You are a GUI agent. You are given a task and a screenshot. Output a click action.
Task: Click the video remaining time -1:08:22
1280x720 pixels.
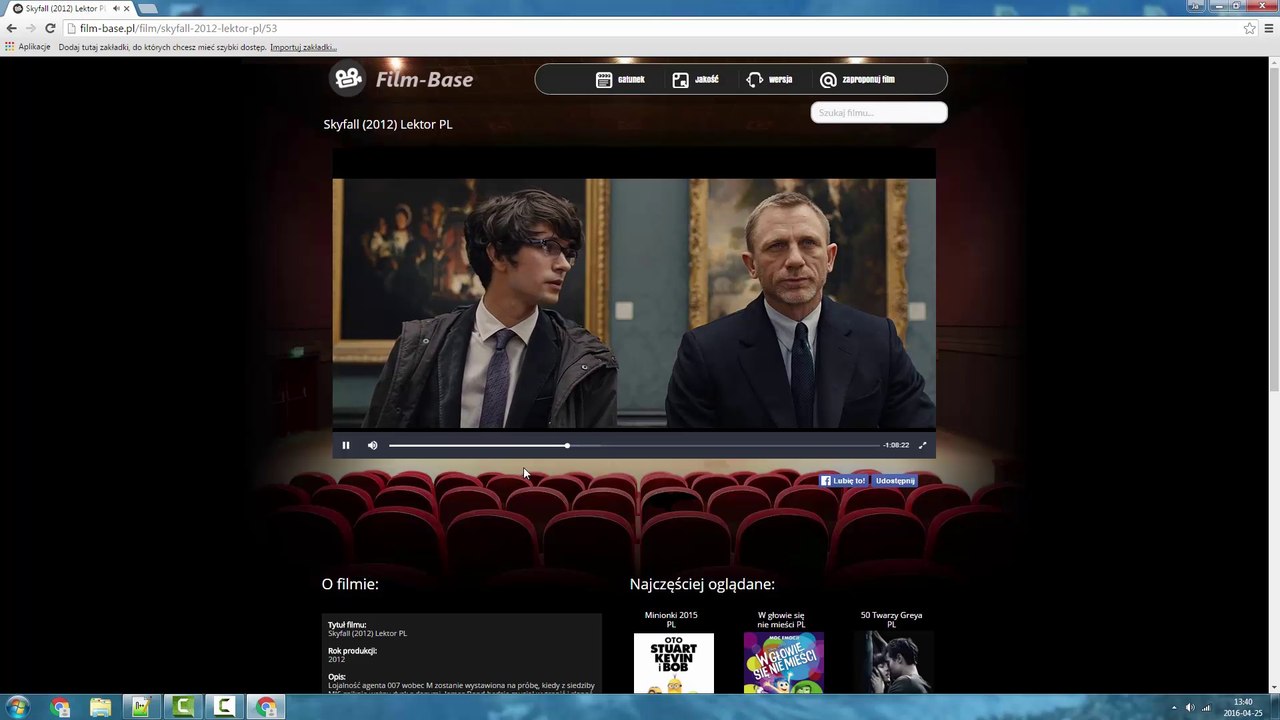[896, 445]
